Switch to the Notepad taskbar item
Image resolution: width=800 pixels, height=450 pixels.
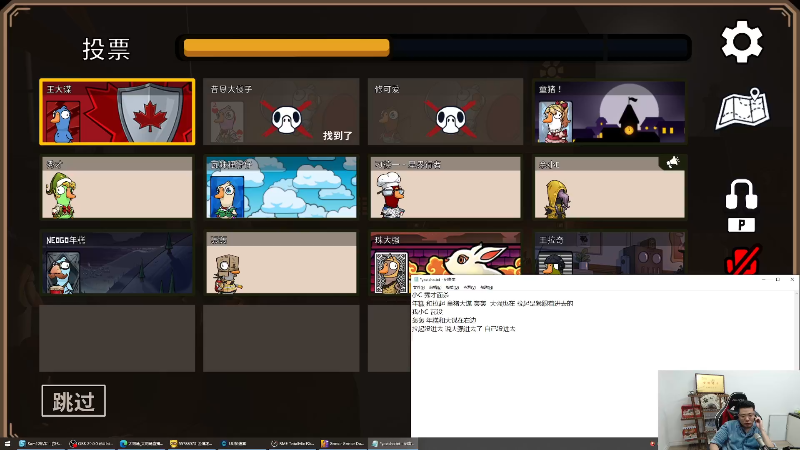pyautogui.click(x=393, y=443)
